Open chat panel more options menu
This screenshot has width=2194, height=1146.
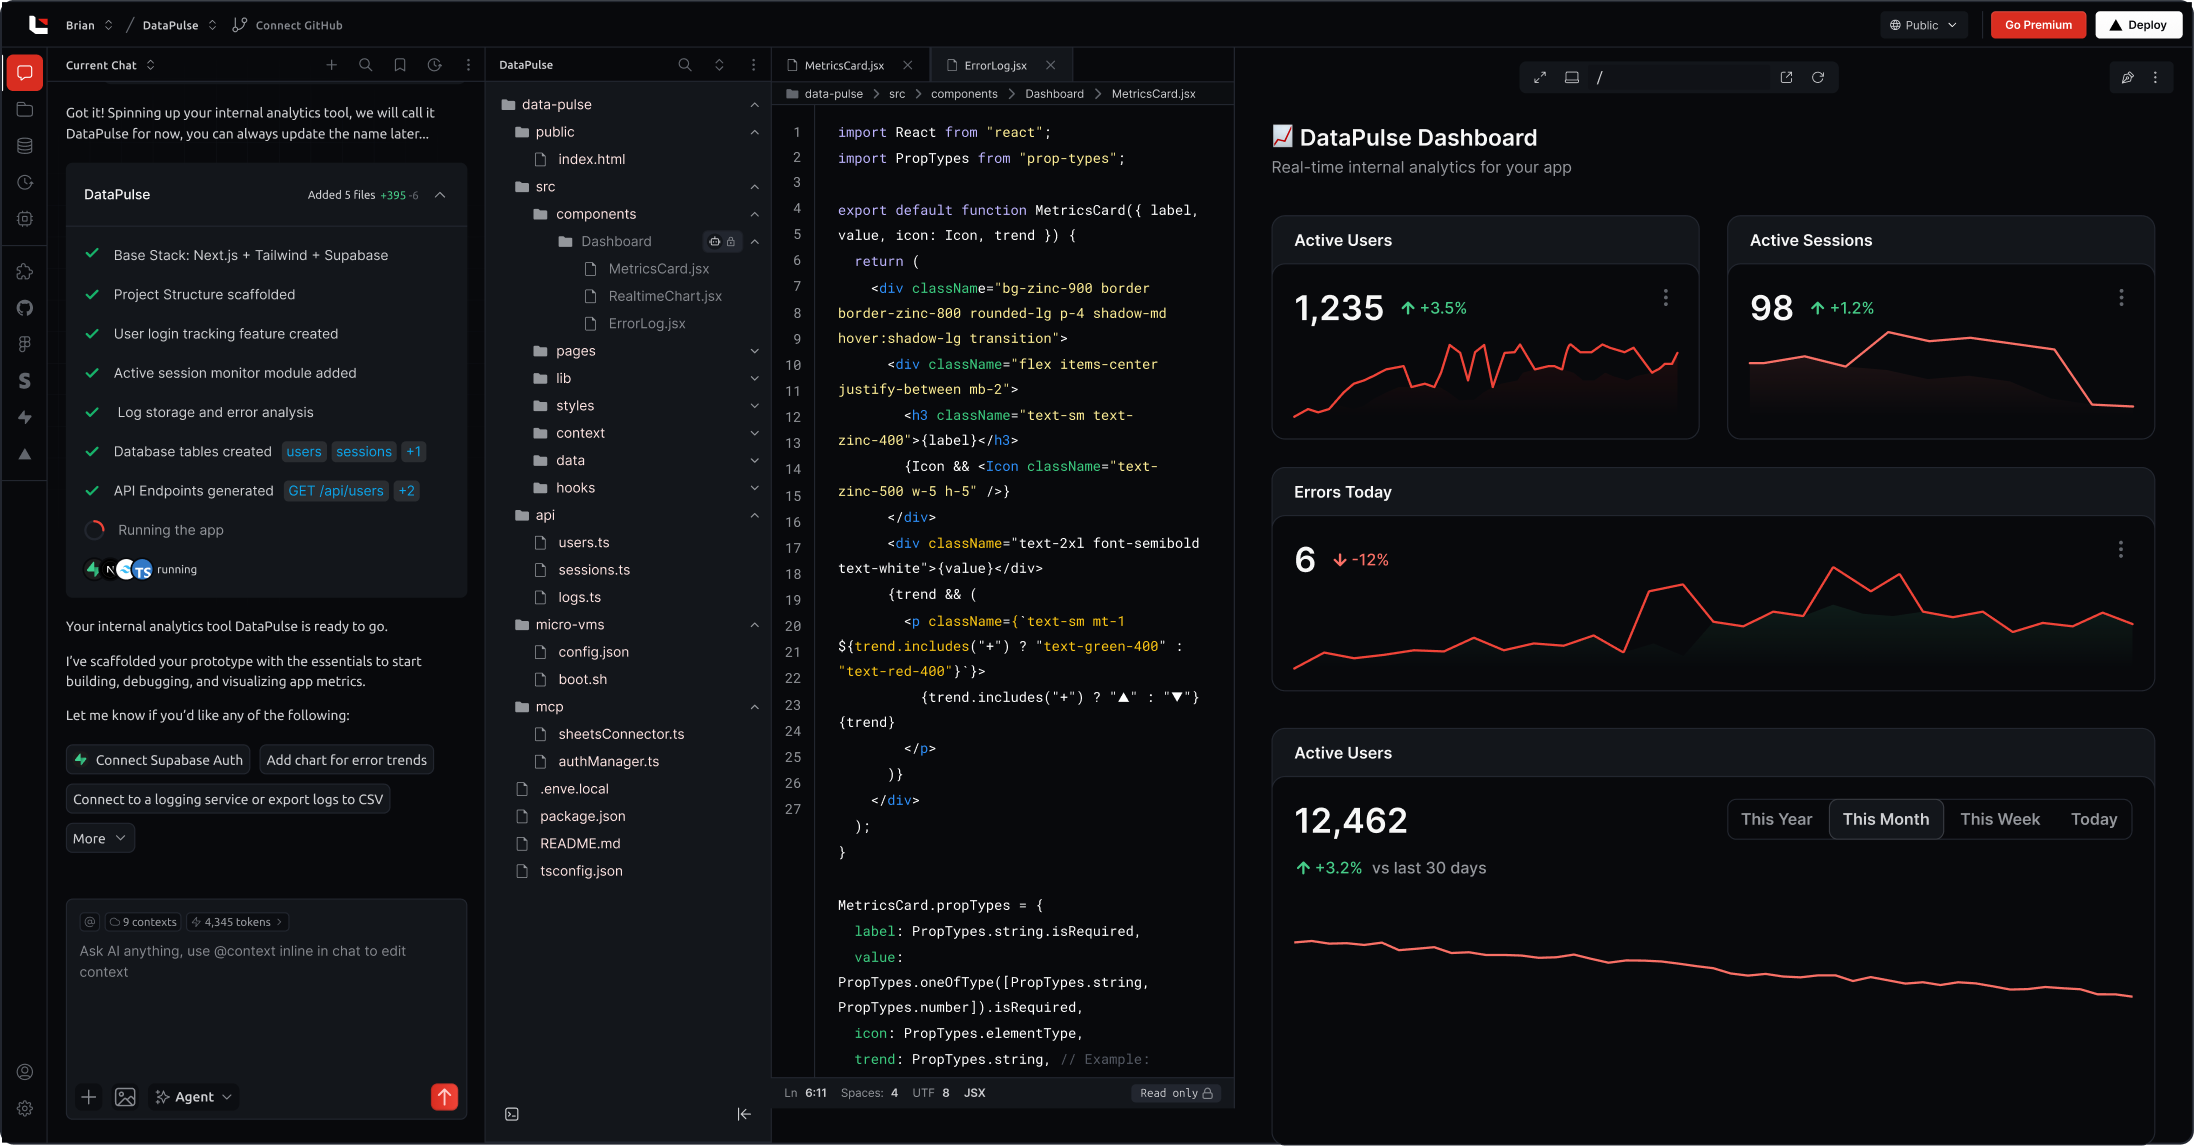(468, 65)
